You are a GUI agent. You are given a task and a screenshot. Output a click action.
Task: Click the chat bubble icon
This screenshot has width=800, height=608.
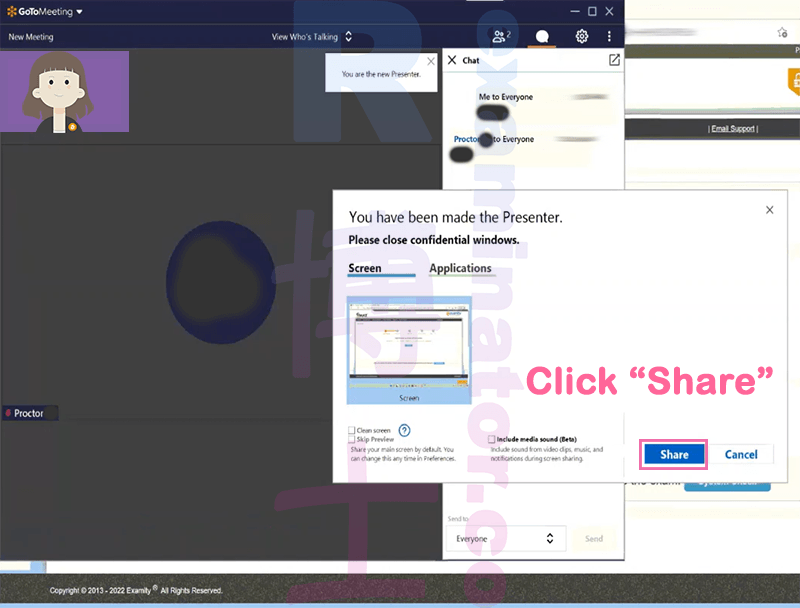pyautogui.click(x=542, y=36)
